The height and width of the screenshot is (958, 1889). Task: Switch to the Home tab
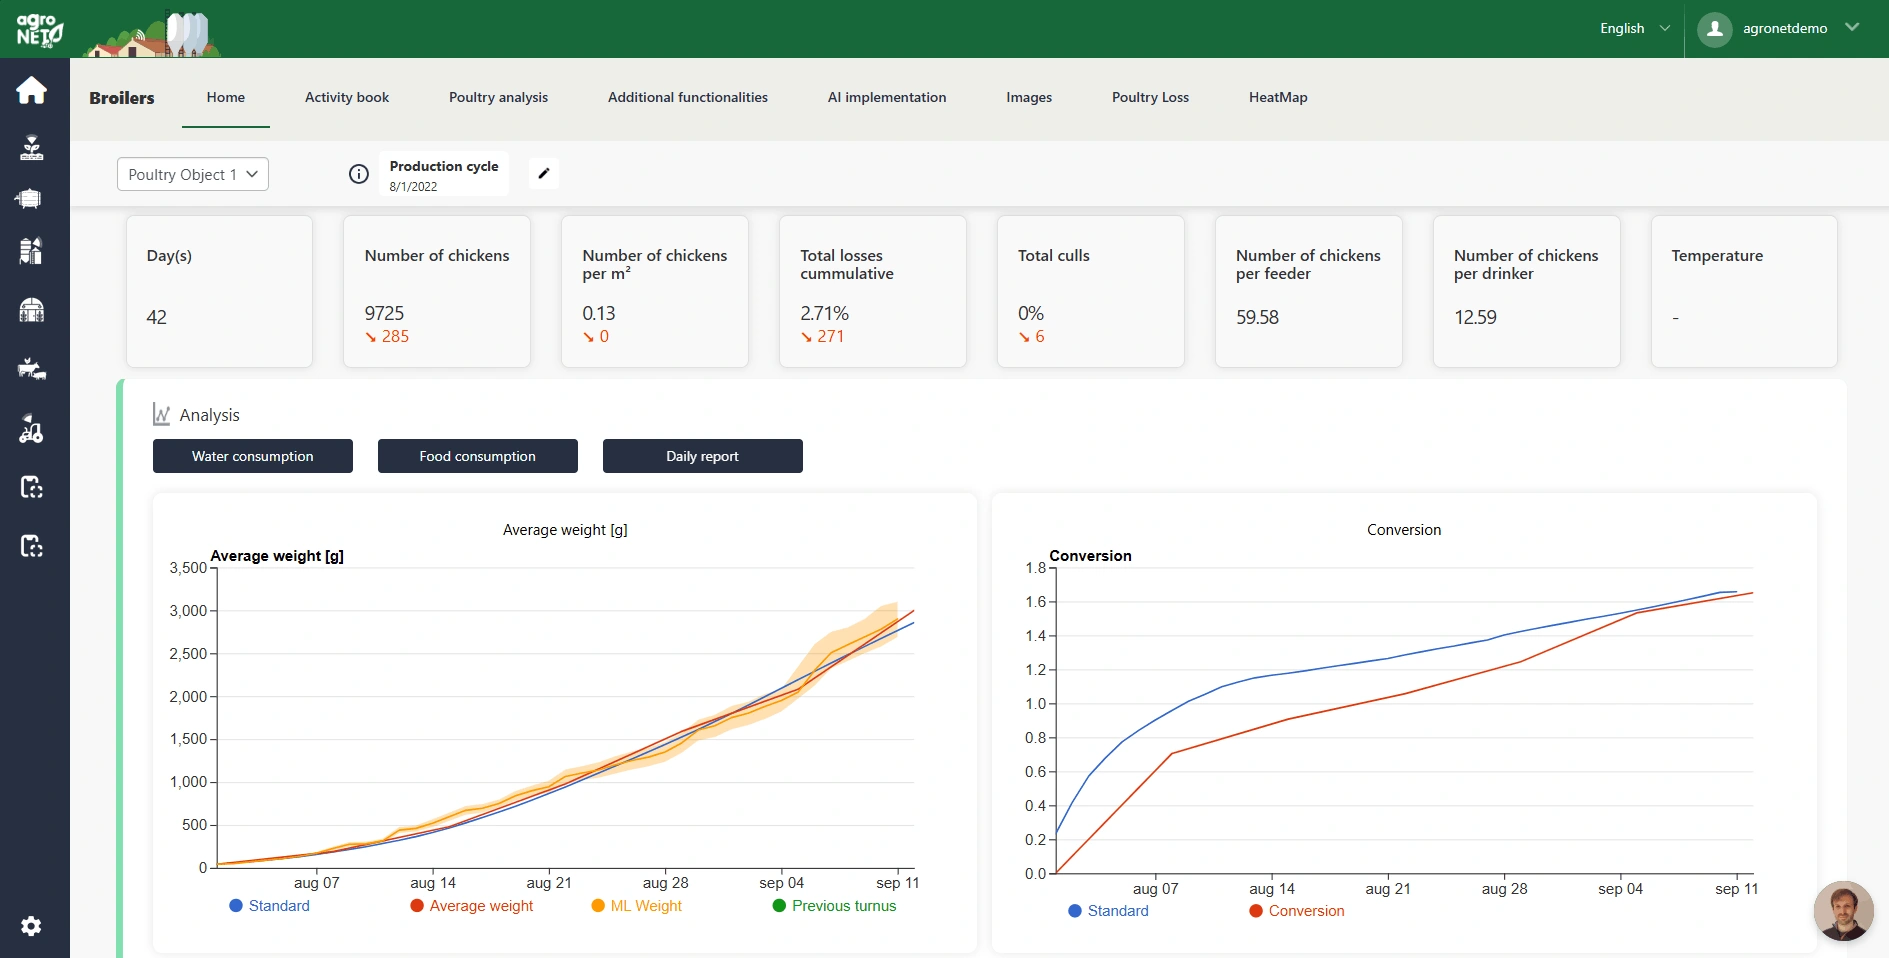pyautogui.click(x=226, y=97)
